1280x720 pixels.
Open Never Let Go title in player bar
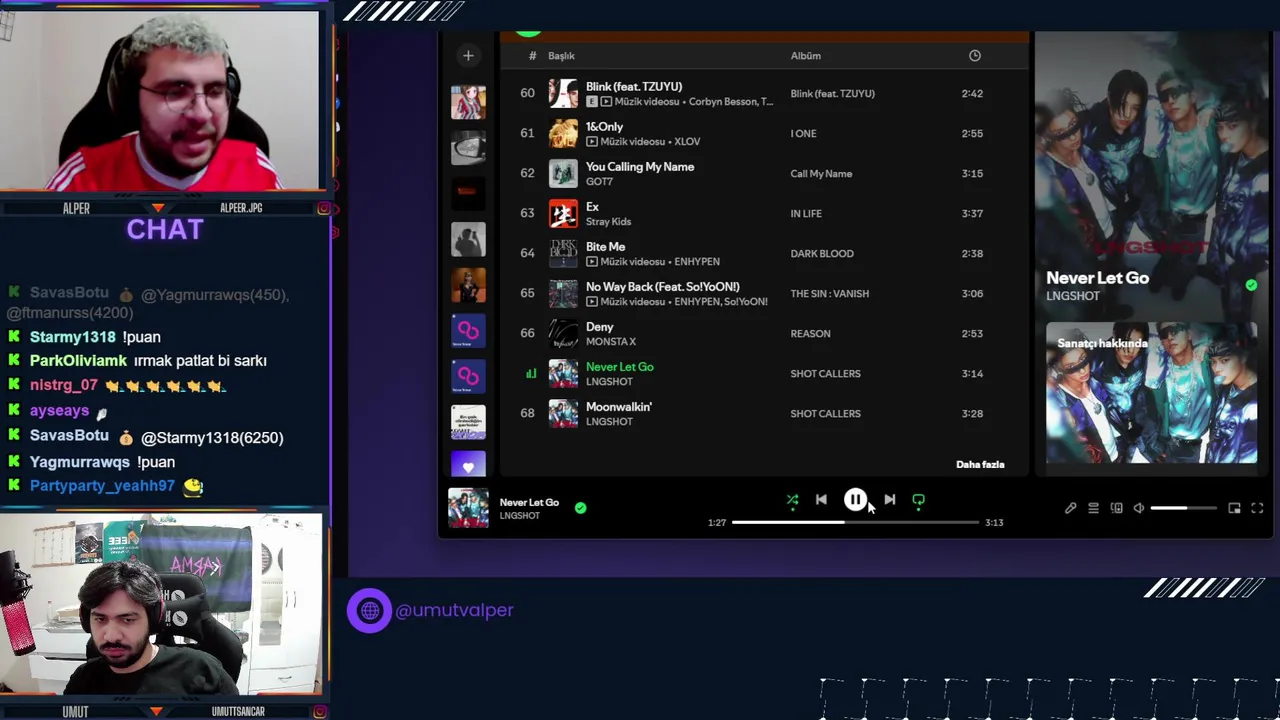(529, 502)
